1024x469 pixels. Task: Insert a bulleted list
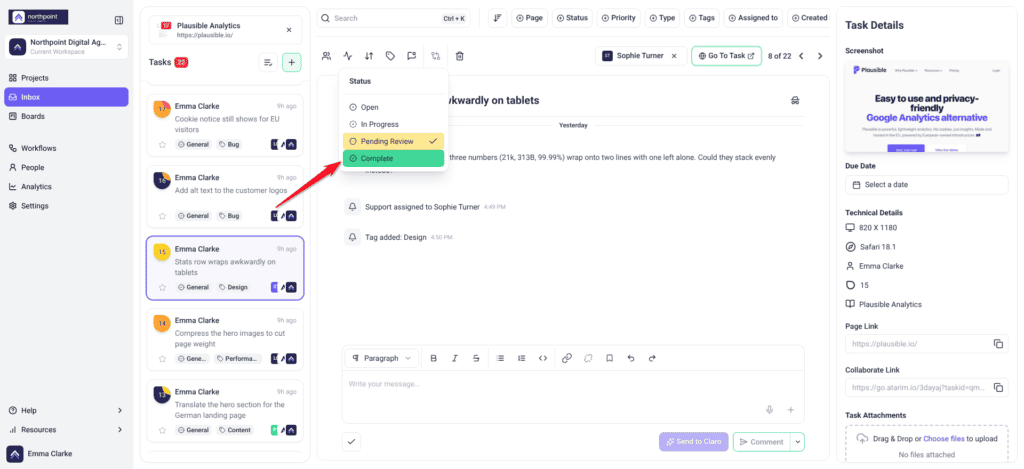pos(500,358)
